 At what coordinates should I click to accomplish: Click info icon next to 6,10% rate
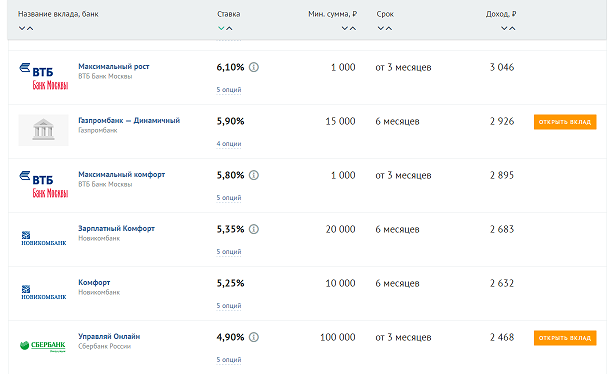[x=254, y=67]
